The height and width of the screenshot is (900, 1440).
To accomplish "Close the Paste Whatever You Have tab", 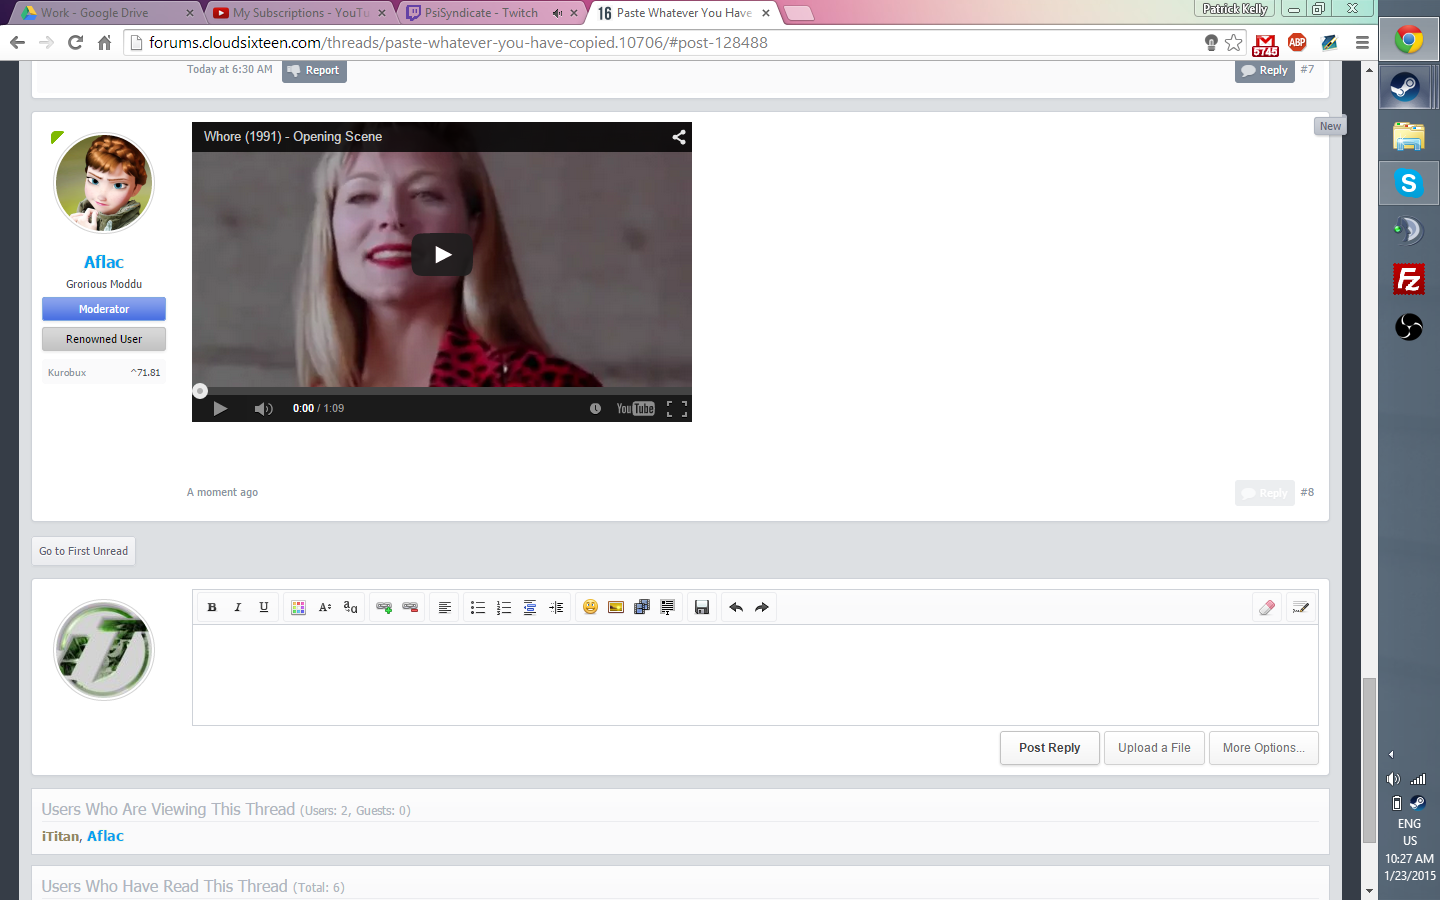I will (x=766, y=13).
